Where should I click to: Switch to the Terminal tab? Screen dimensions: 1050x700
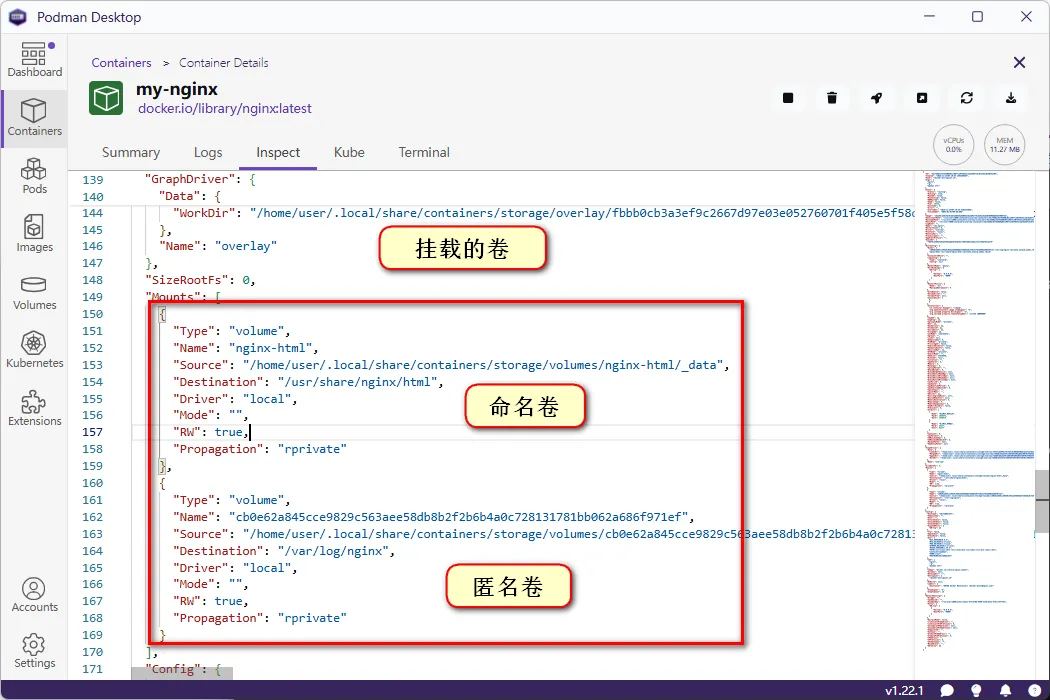click(424, 153)
